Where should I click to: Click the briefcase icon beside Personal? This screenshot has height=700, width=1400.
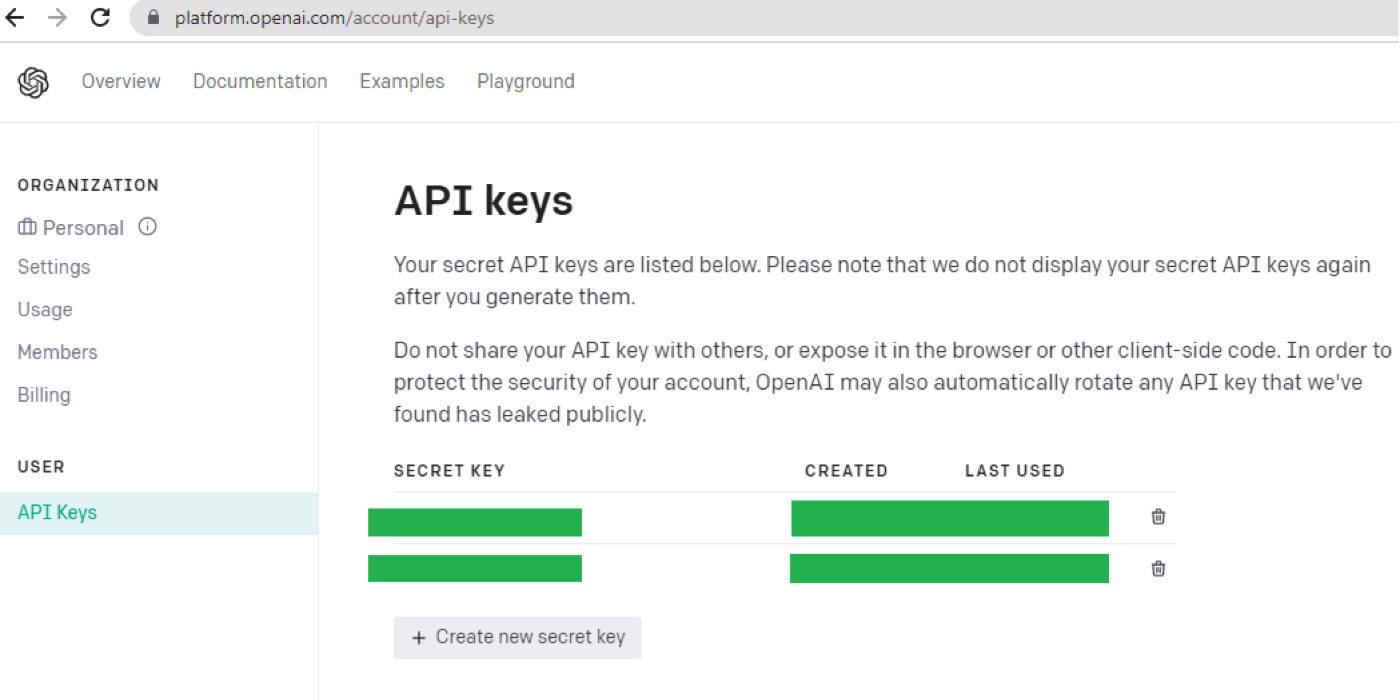click(x=27, y=227)
